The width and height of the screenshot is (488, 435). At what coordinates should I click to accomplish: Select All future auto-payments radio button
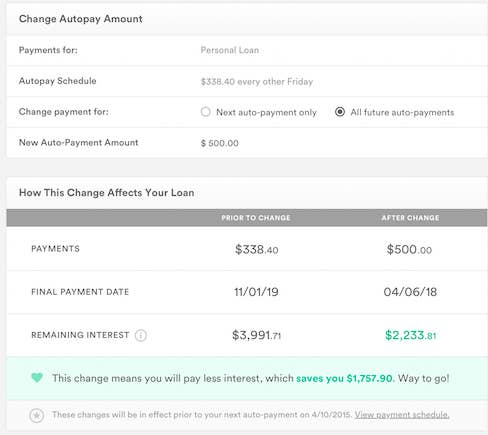(x=340, y=112)
